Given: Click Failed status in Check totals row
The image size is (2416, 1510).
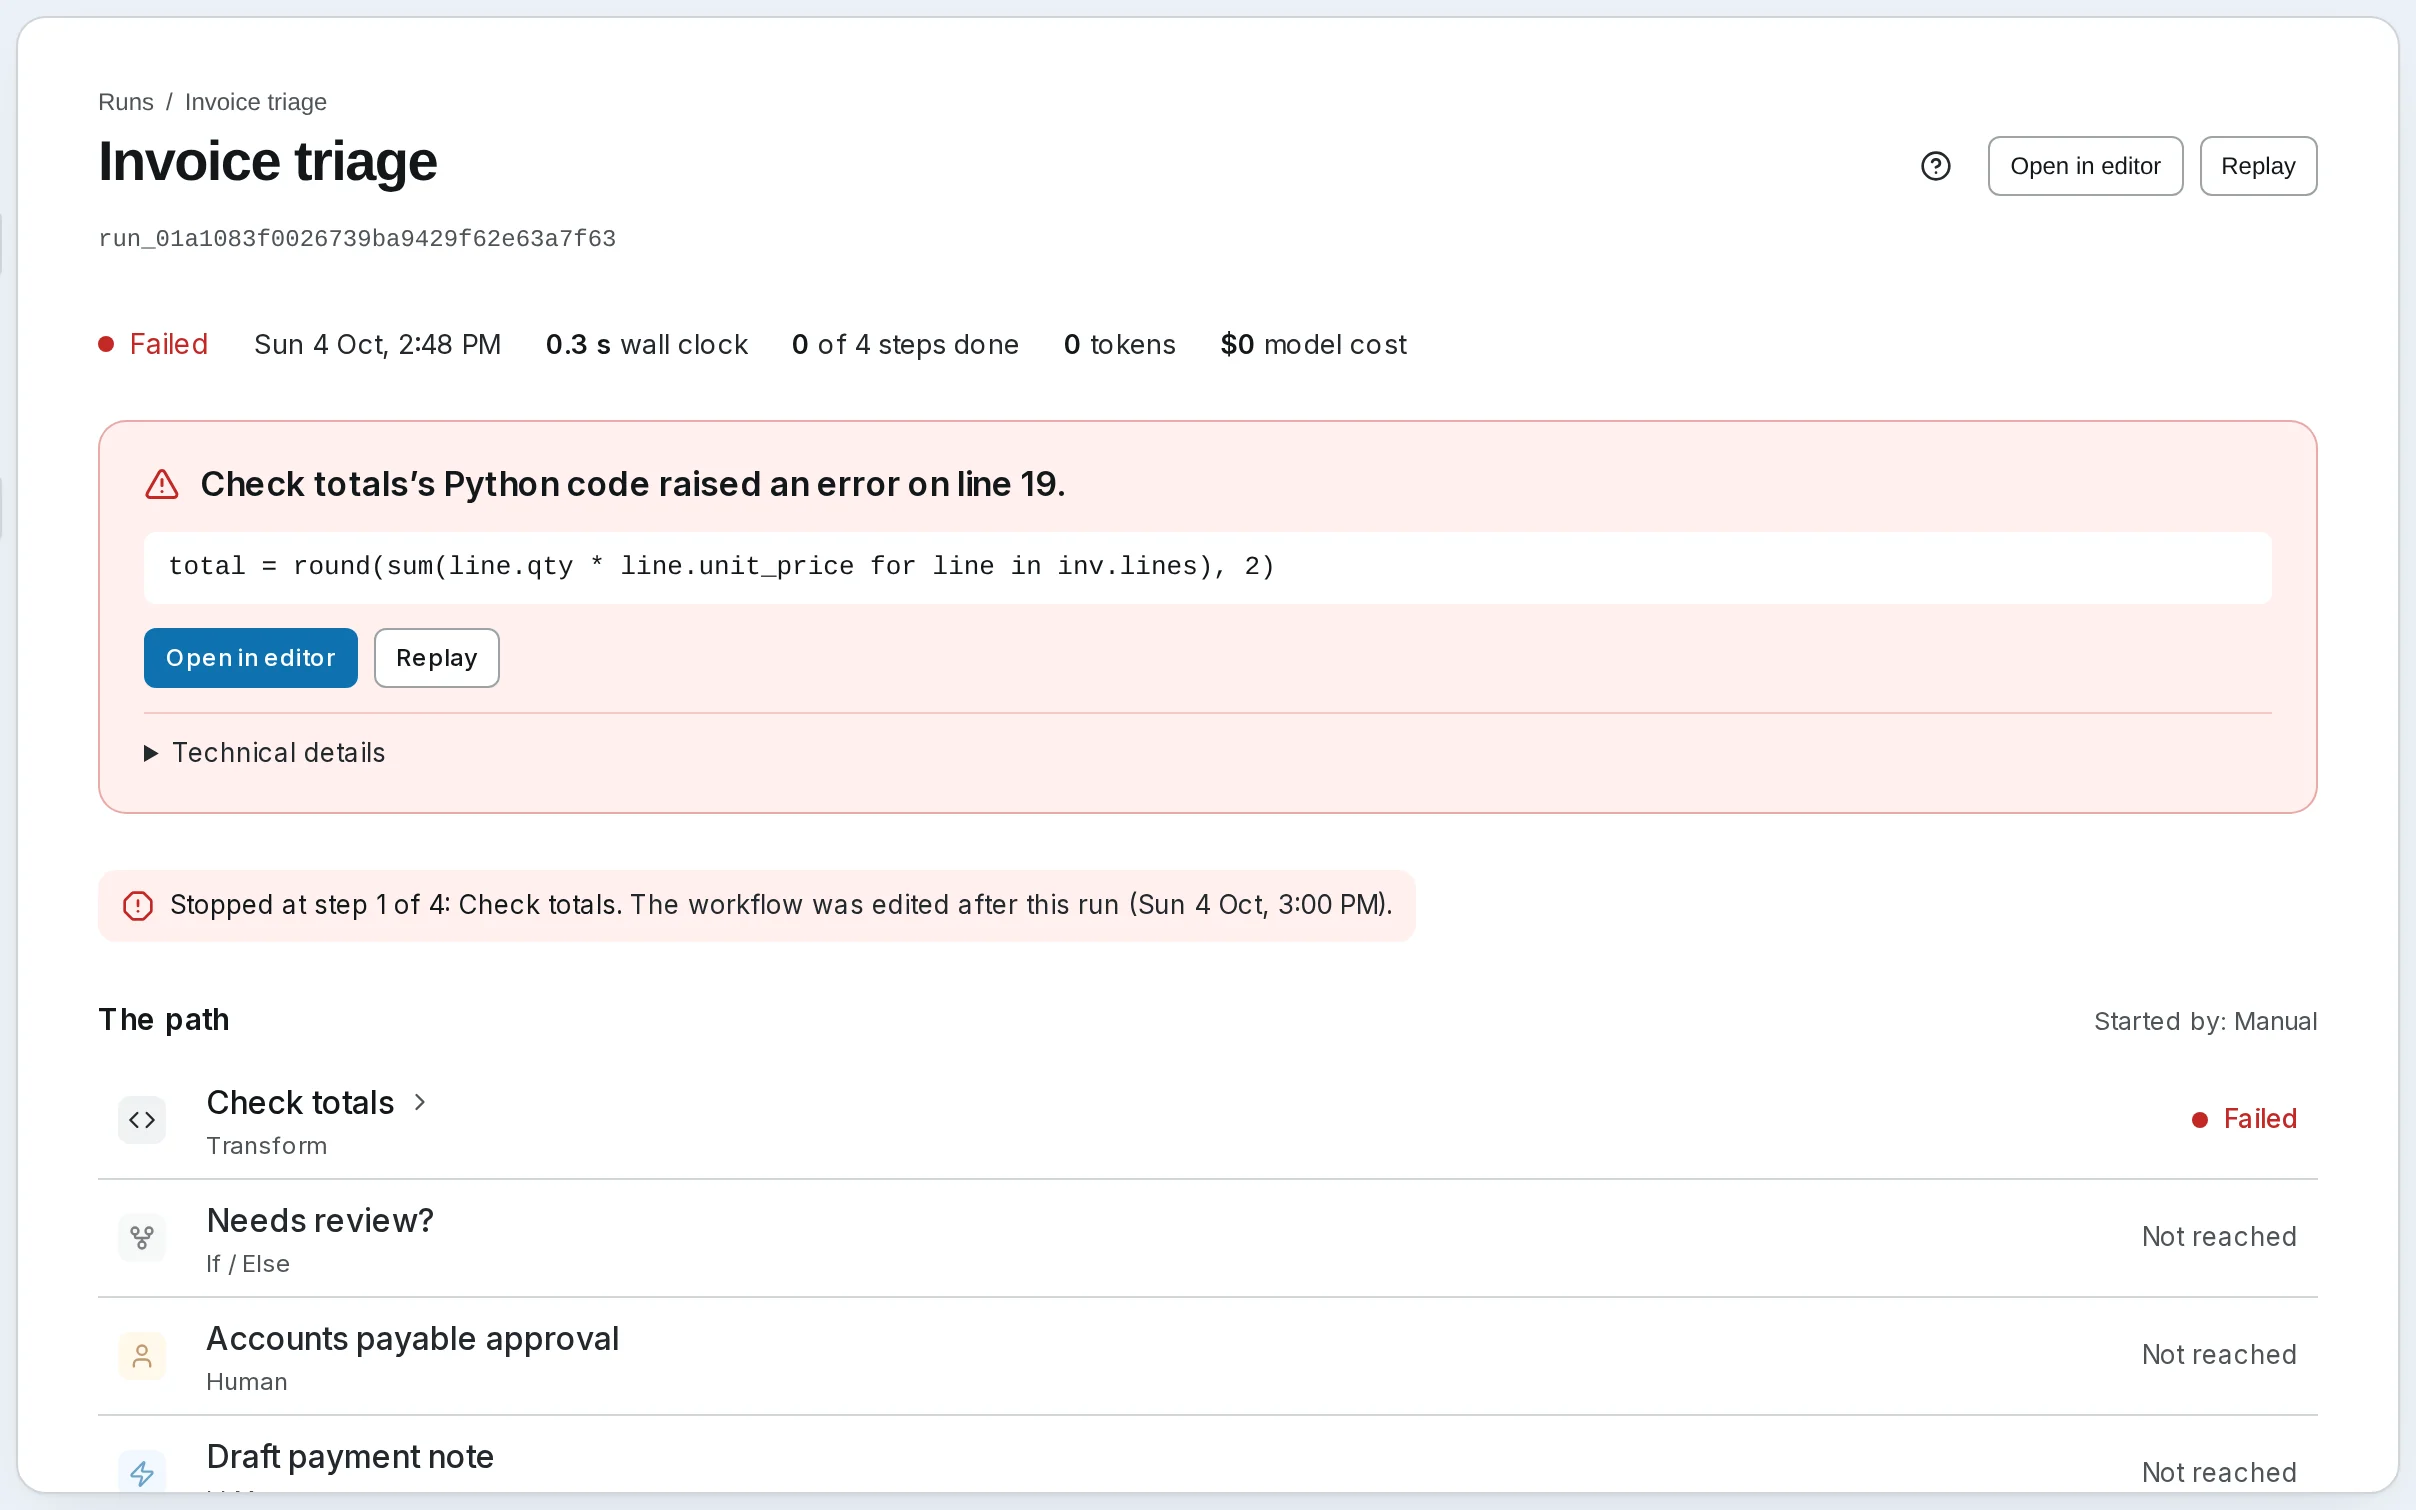Looking at the screenshot, I should 2244,1119.
